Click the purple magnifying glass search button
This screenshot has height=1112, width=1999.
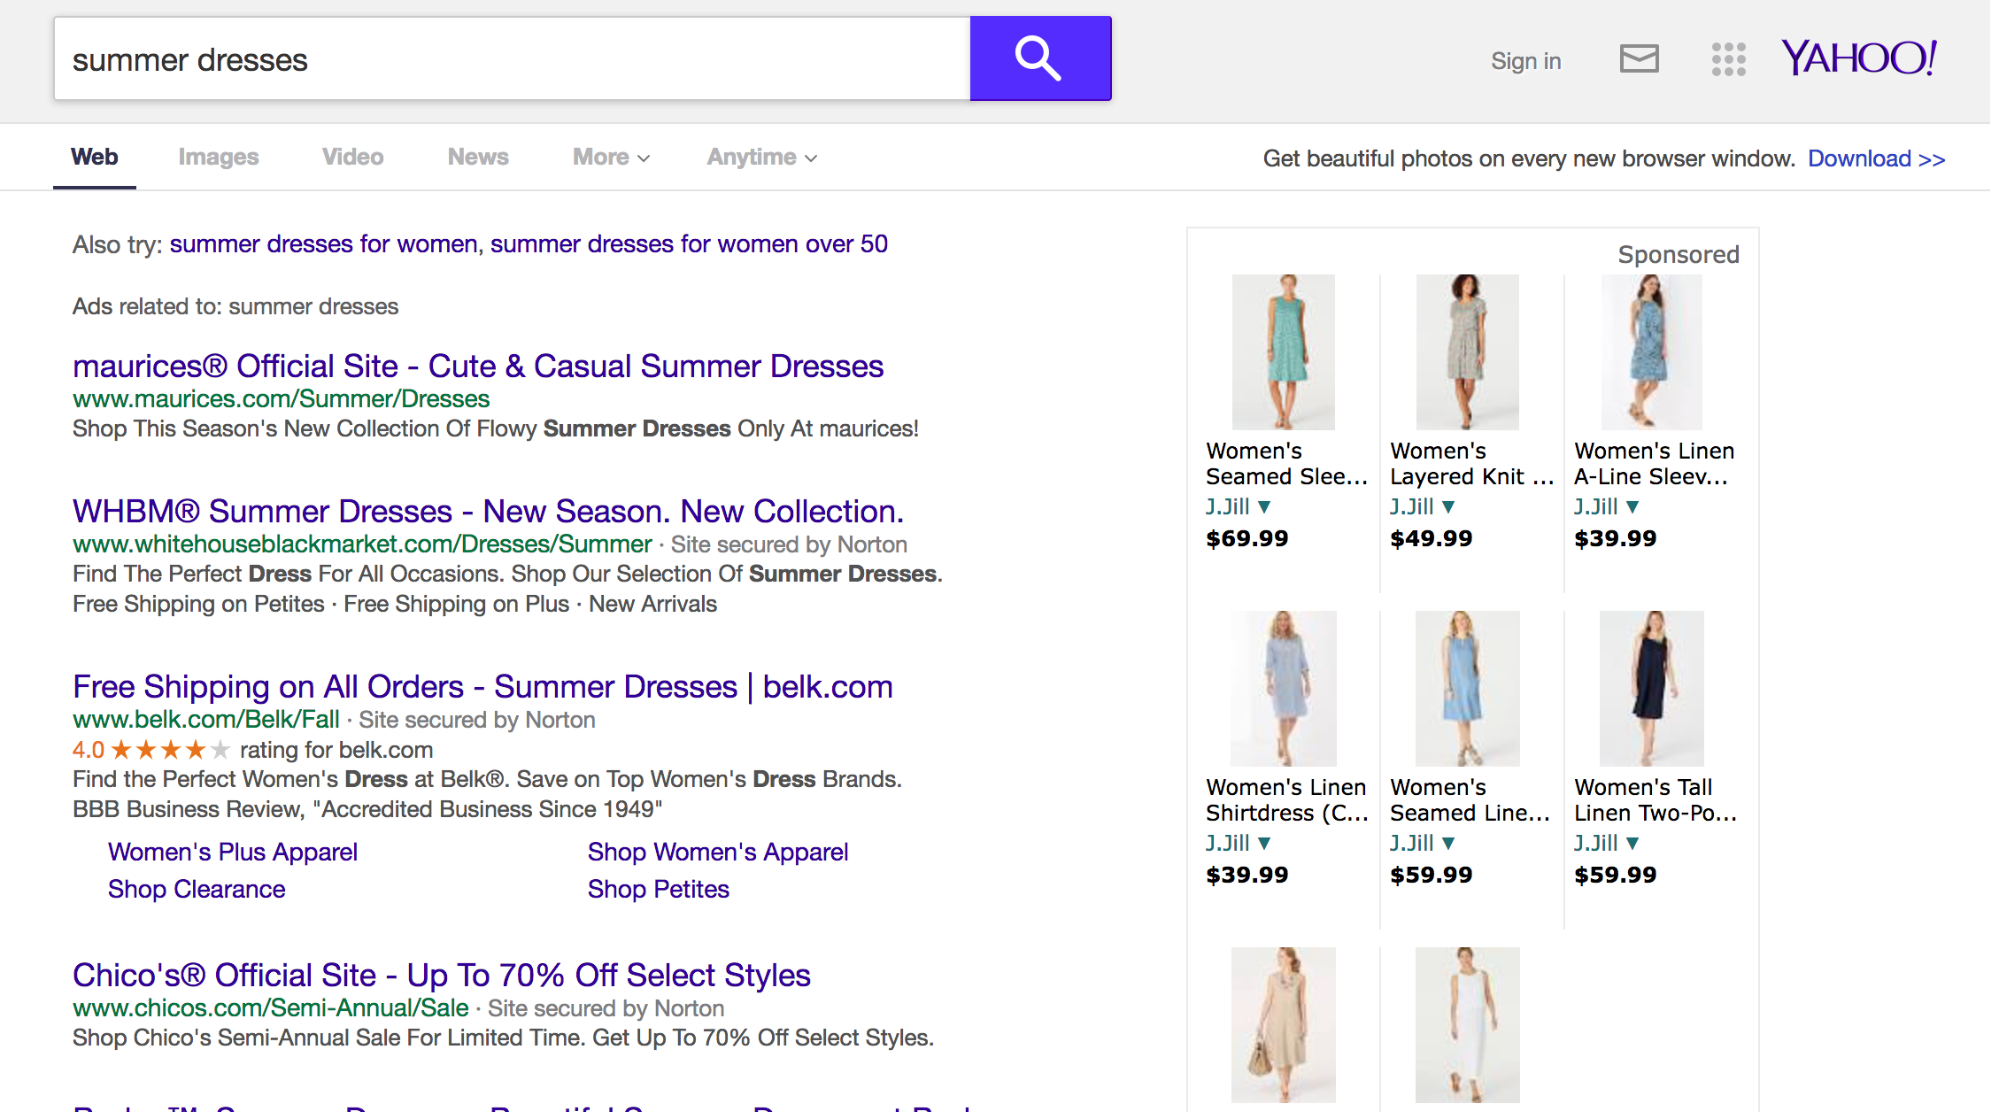[1039, 58]
